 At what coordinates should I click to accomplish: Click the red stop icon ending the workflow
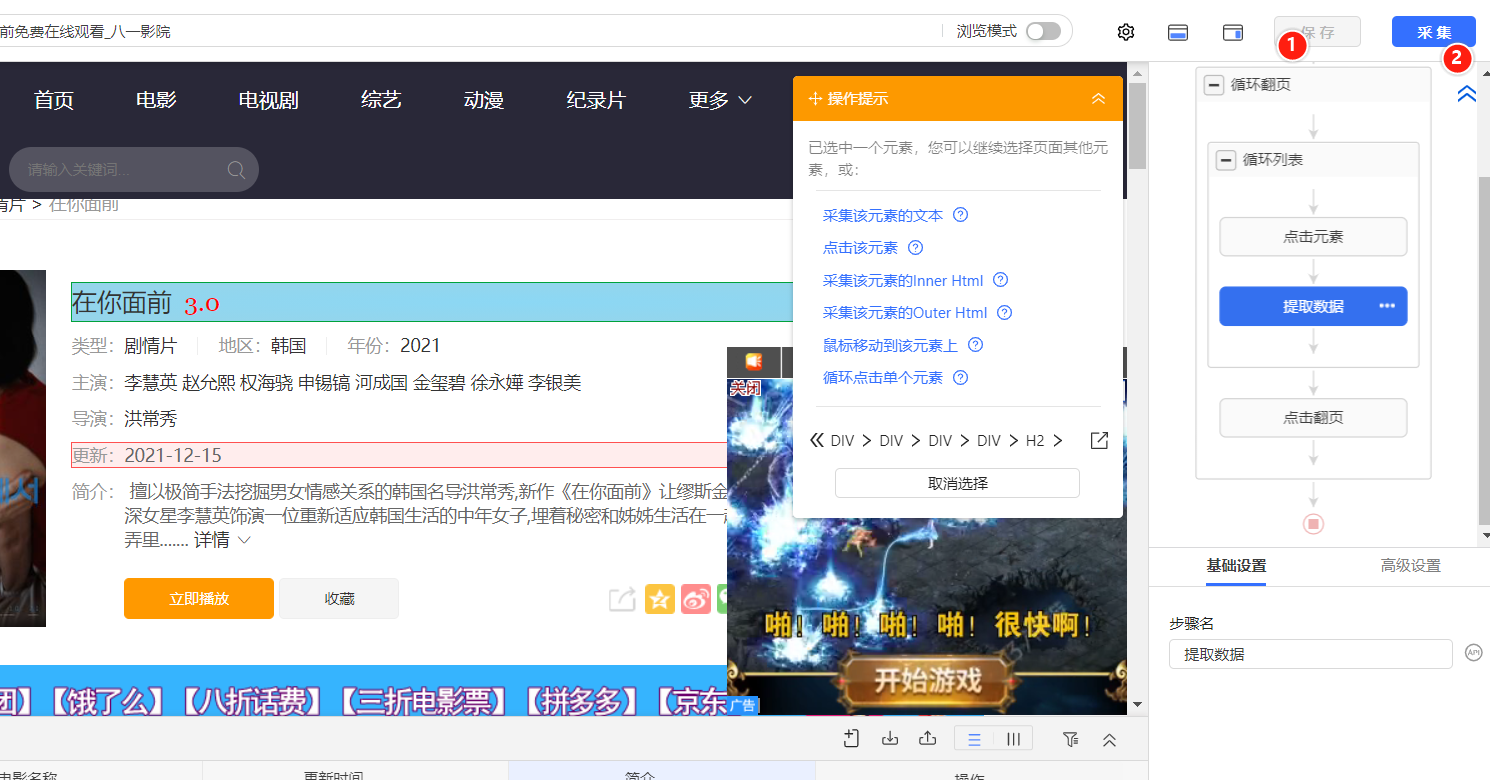click(1314, 524)
